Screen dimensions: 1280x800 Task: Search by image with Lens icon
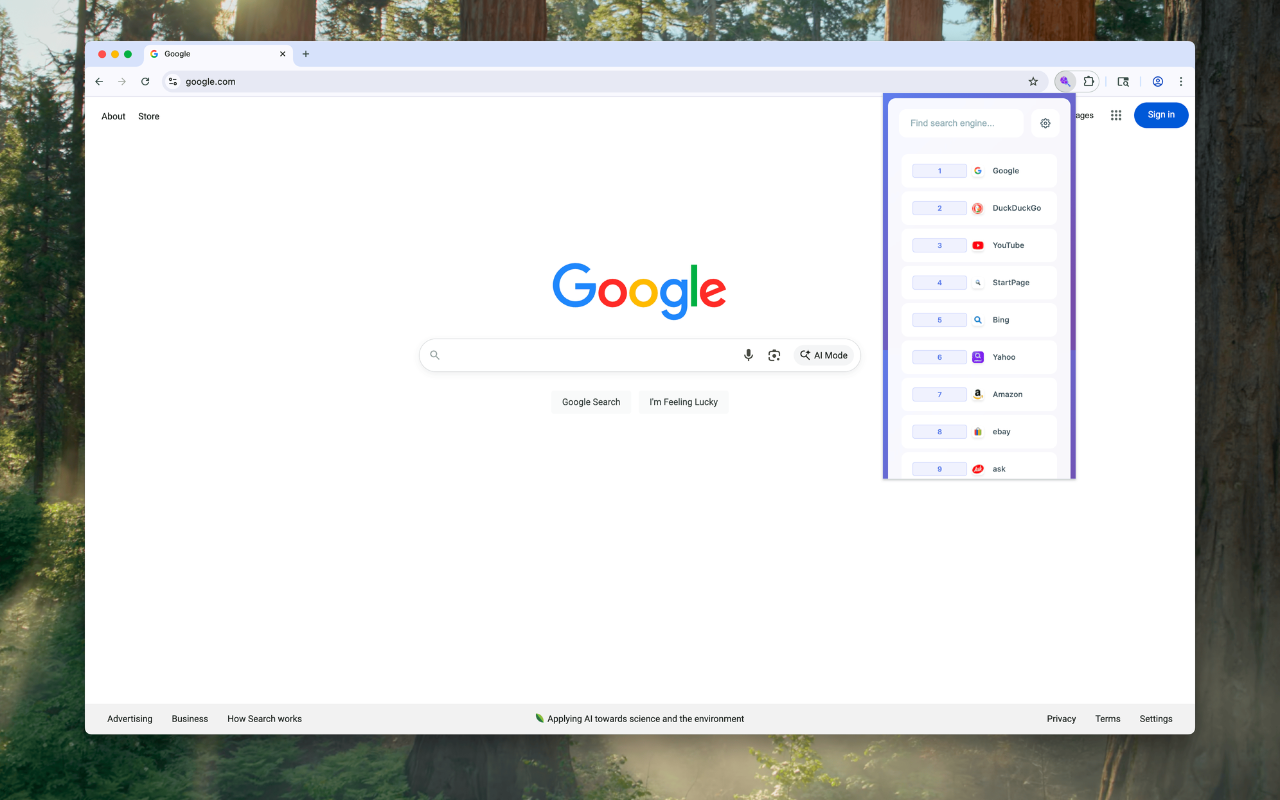point(774,355)
